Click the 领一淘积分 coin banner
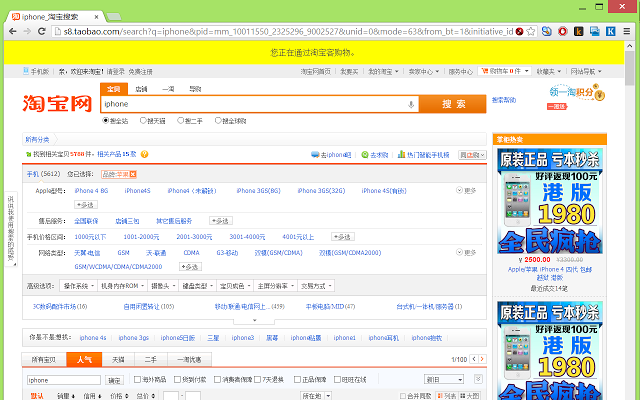 click(x=577, y=93)
